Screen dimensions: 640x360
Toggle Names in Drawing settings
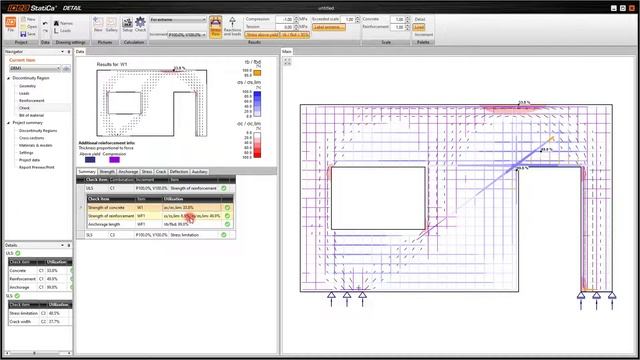(x=63, y=23)
